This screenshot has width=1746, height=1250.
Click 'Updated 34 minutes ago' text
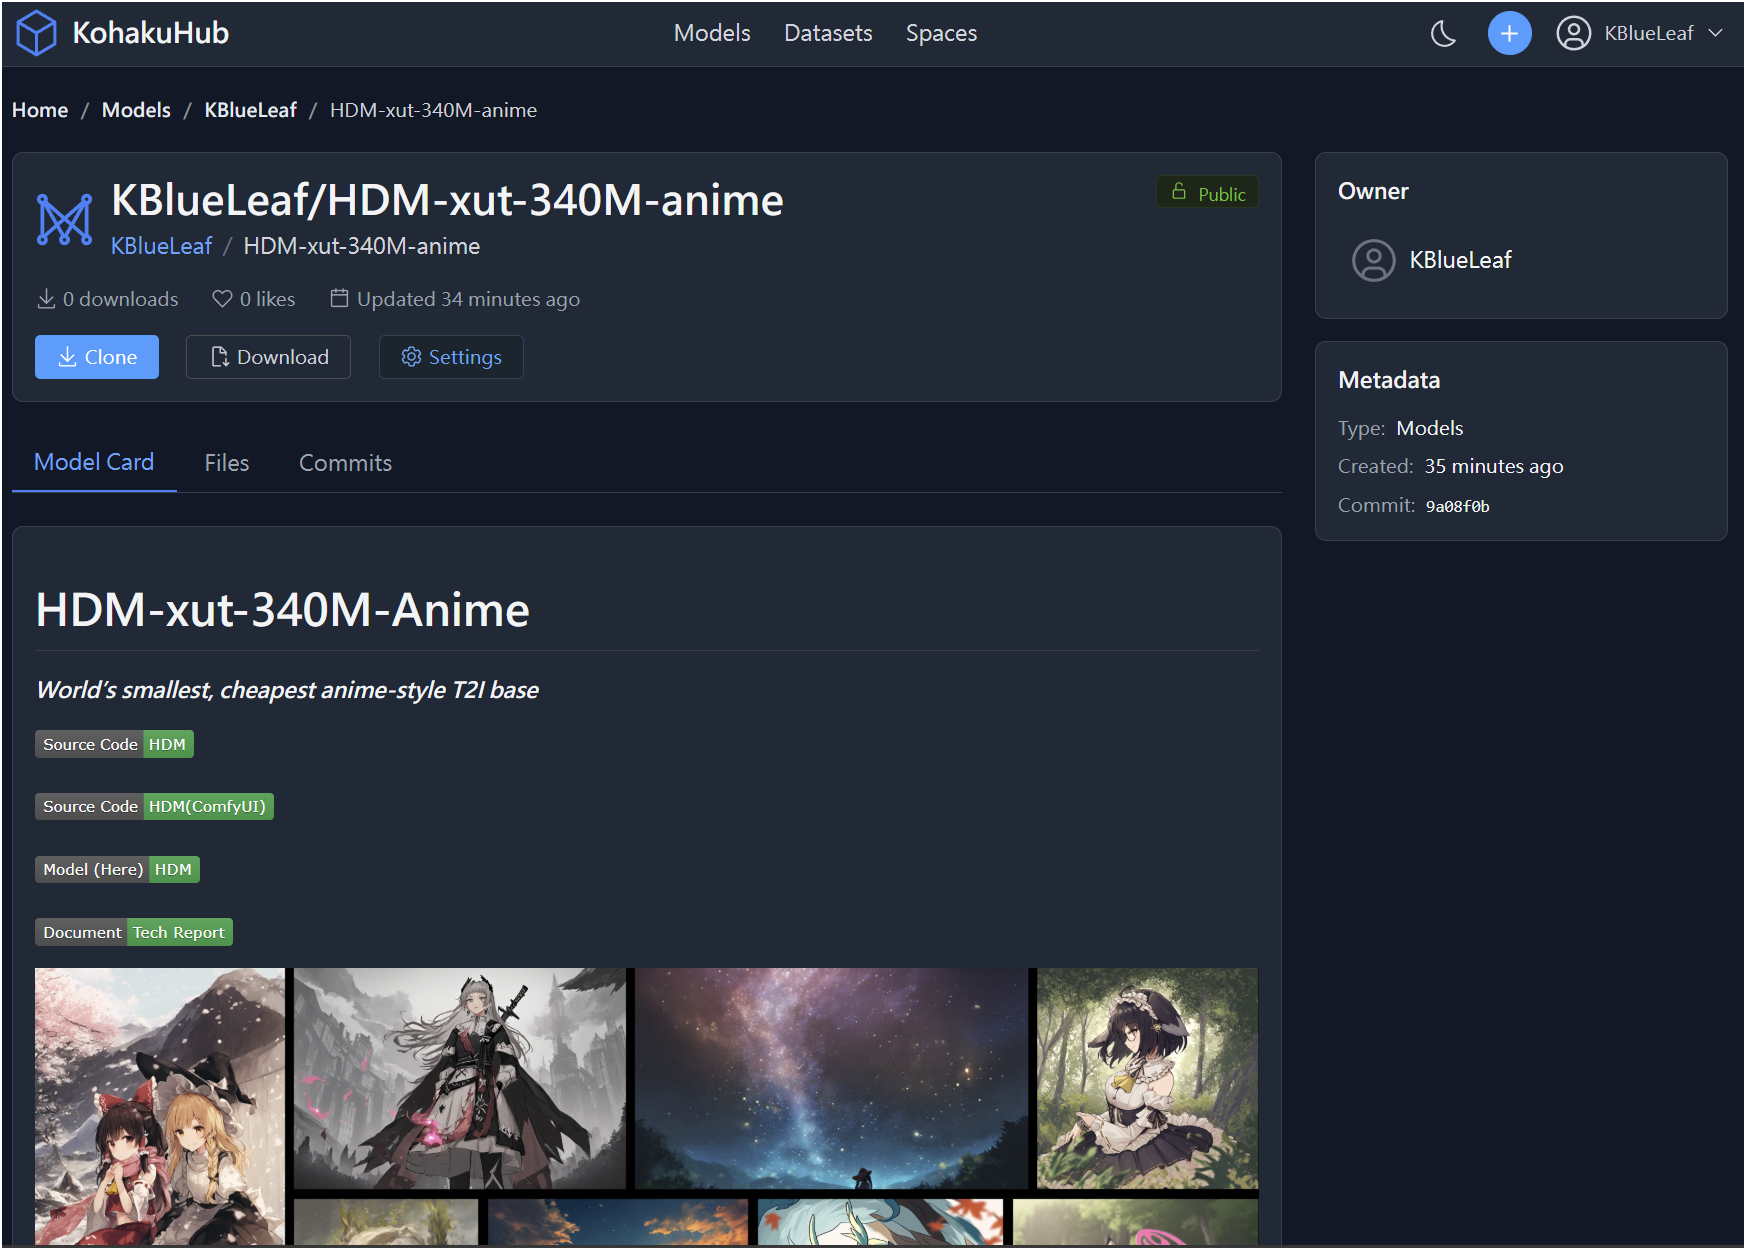[468, 299]
